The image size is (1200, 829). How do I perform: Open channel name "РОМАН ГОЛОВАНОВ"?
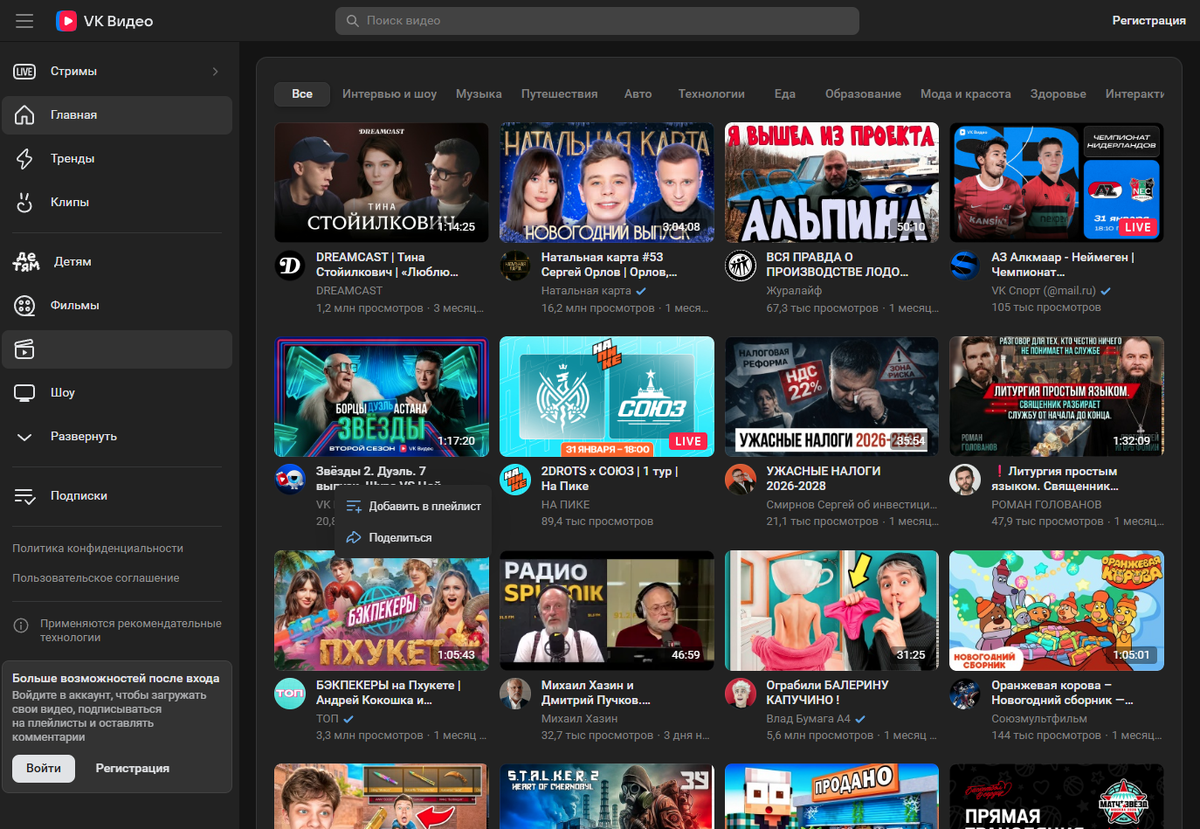click(1046, 505)
